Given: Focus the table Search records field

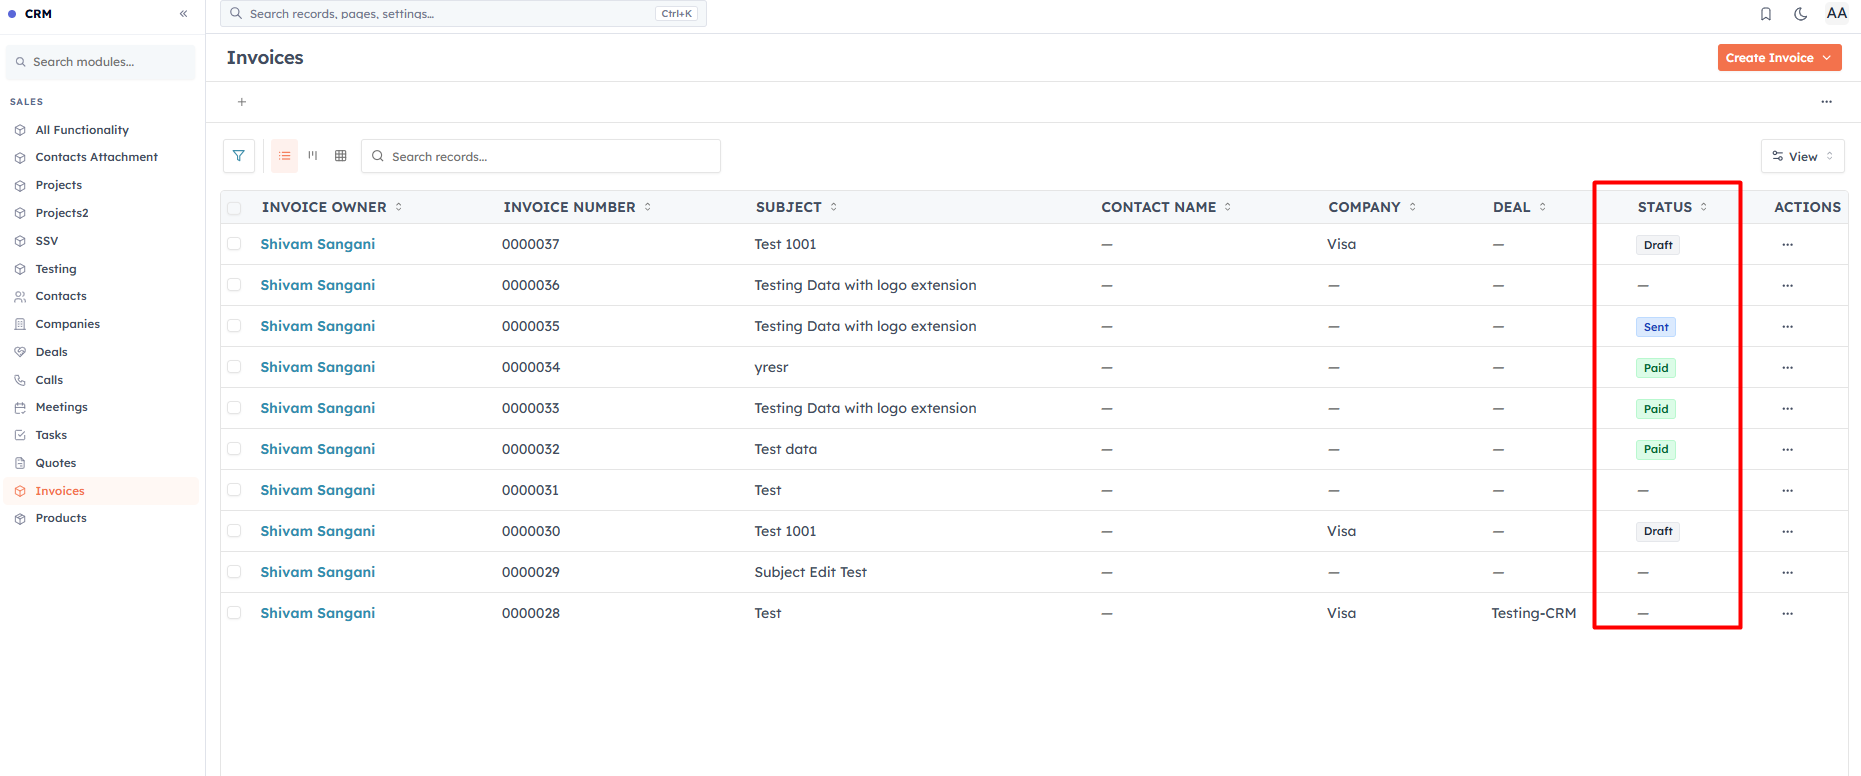Looking at the screenshot, I should 541,156.
